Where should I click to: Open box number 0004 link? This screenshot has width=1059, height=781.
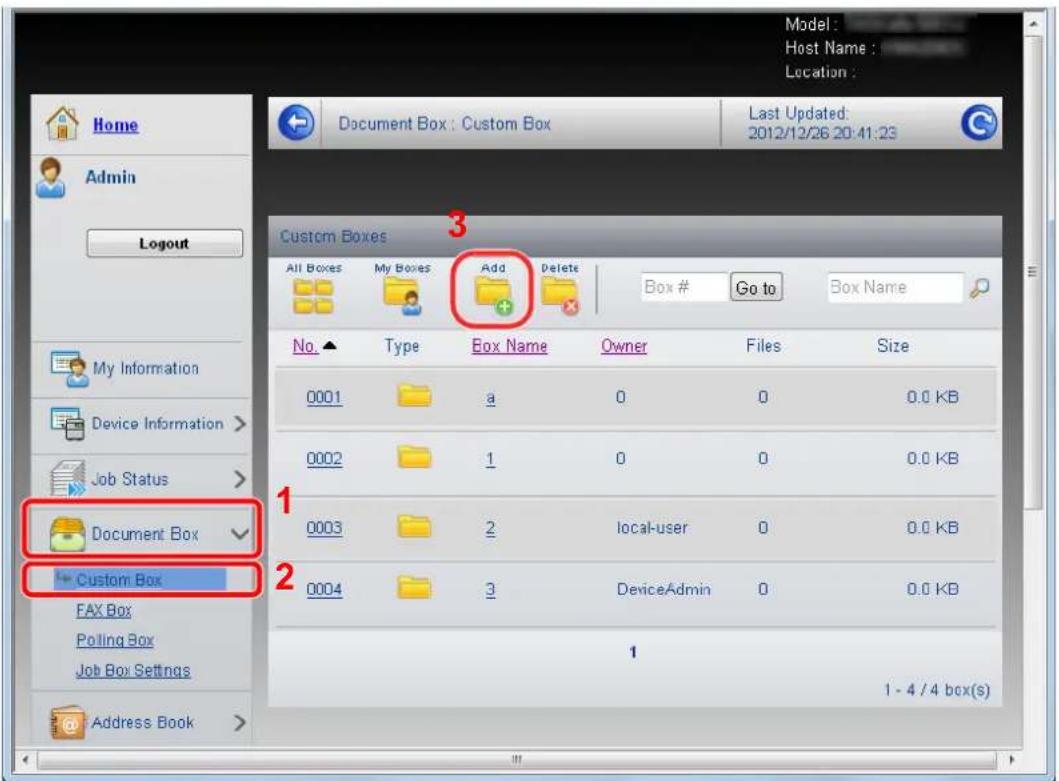pos(324,589)
